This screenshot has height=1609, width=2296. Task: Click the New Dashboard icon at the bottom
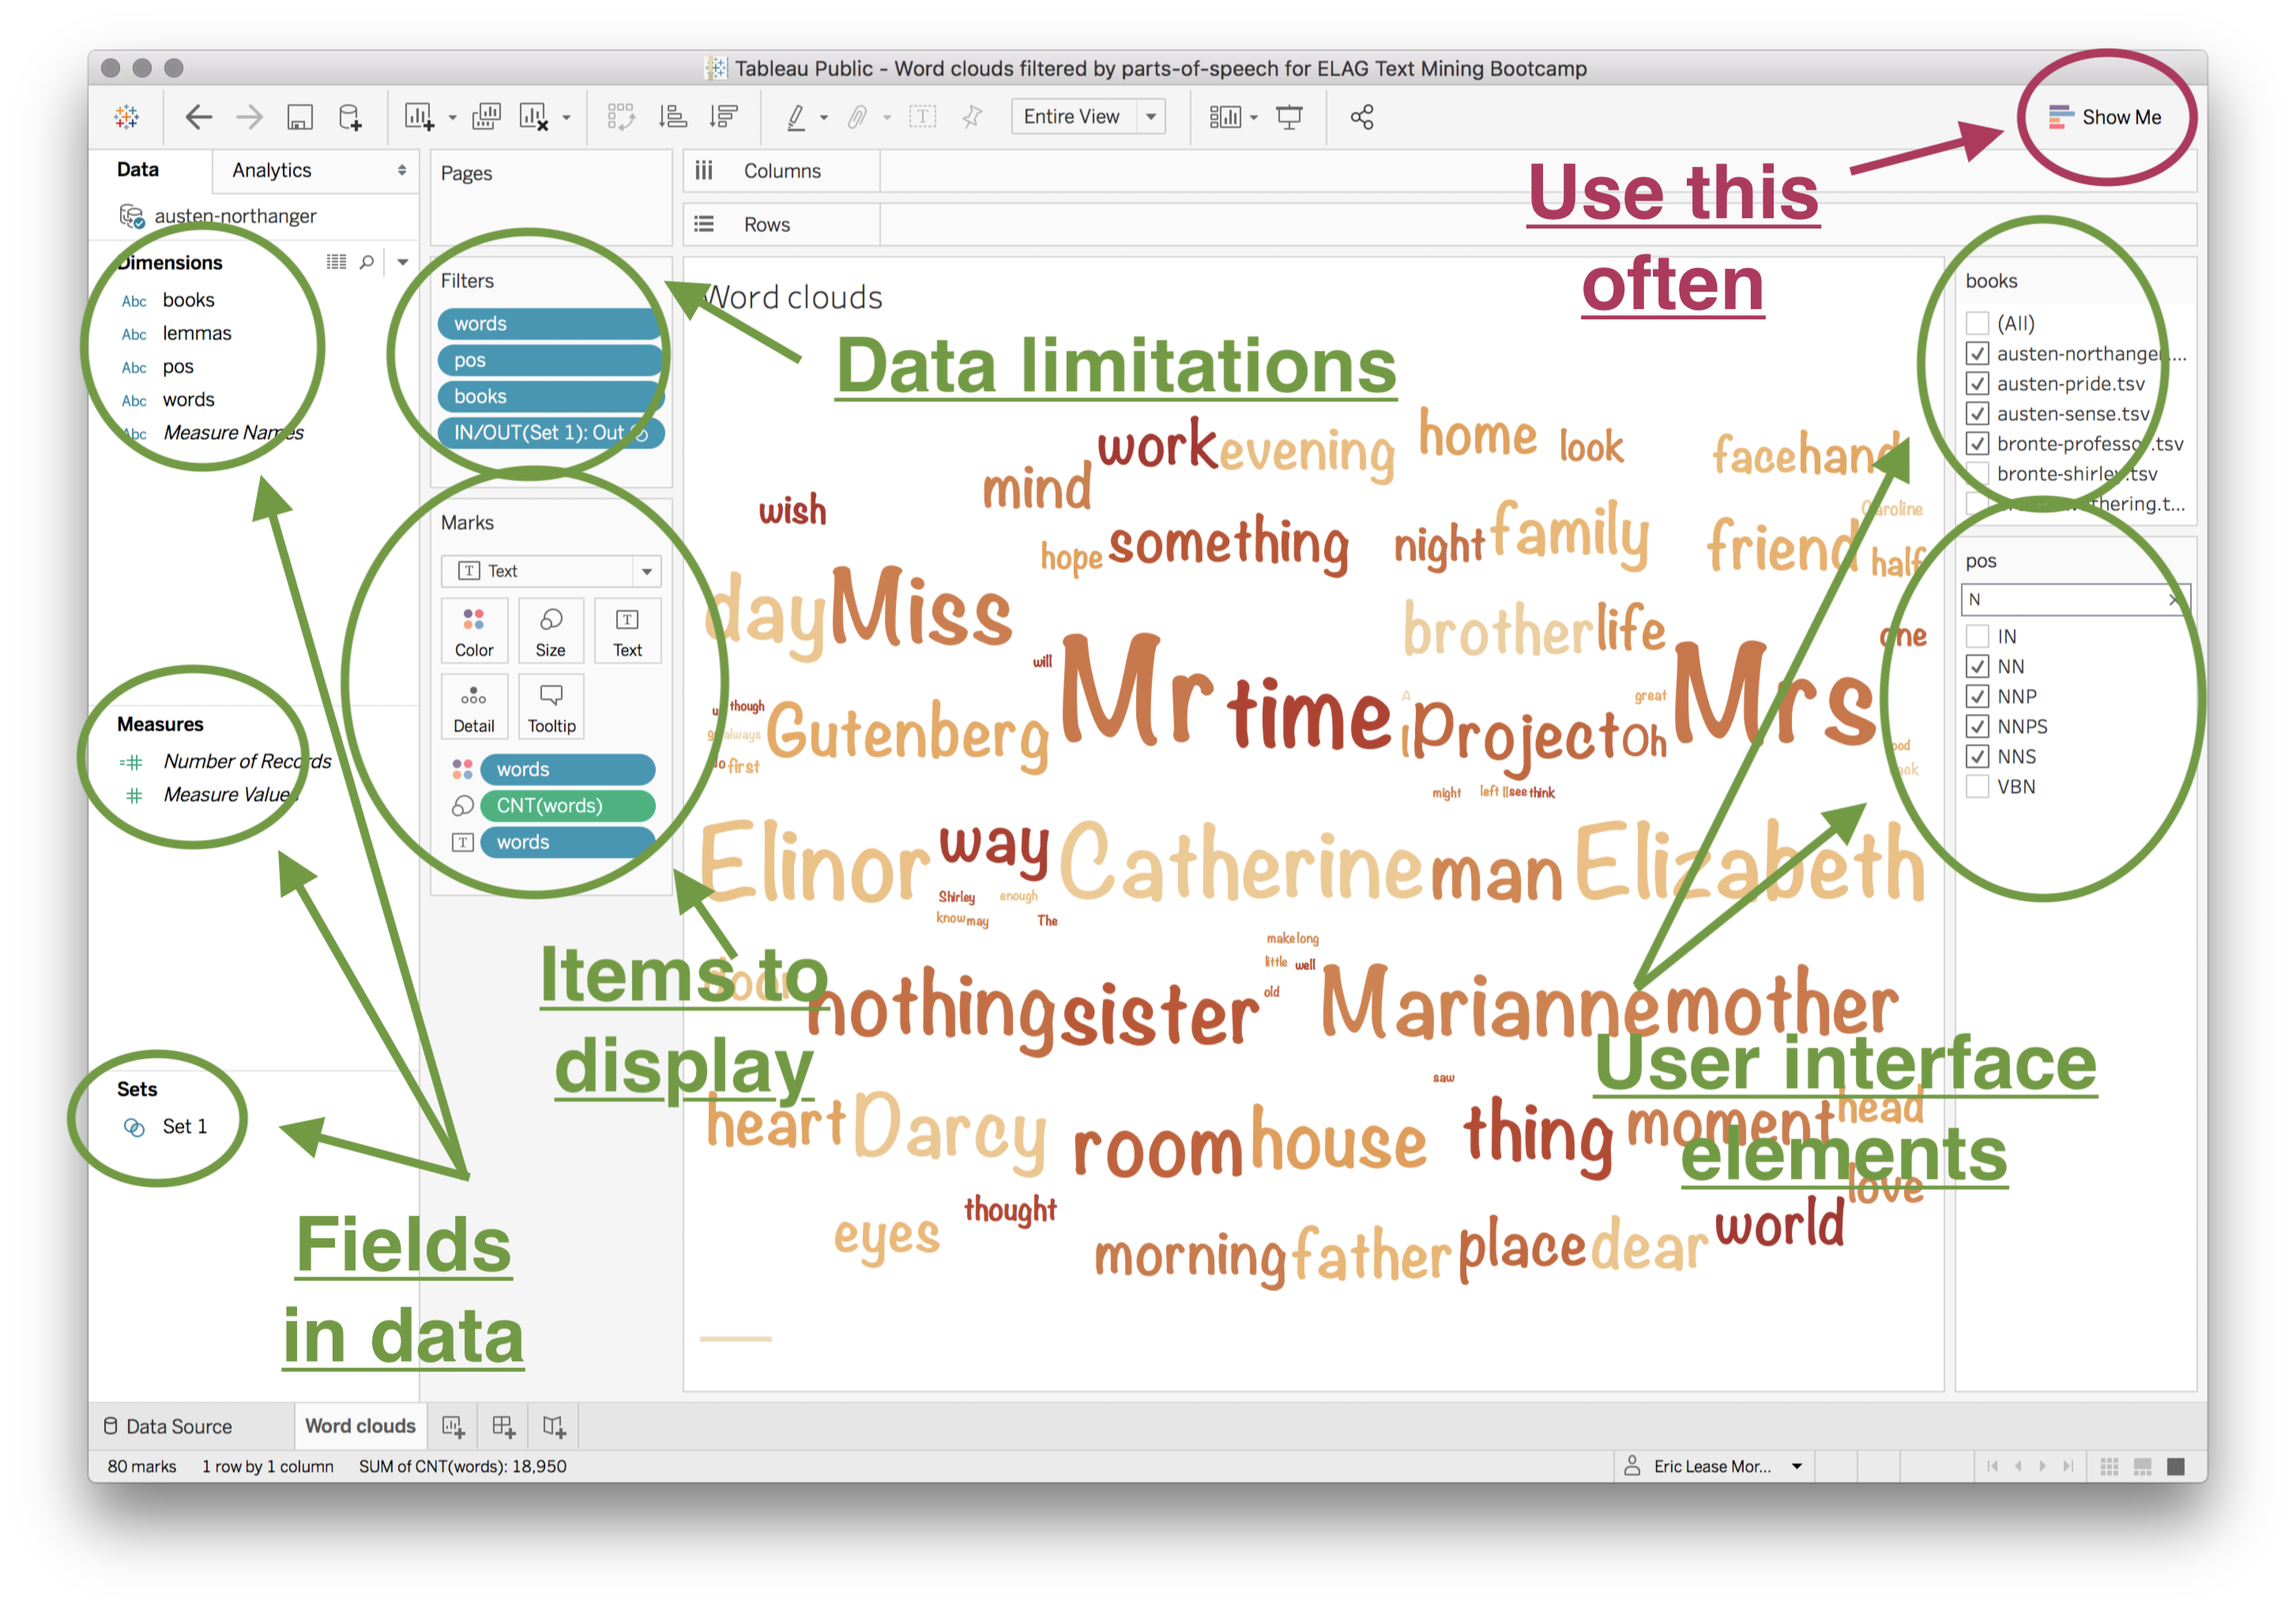click(x=503, y=1426)
